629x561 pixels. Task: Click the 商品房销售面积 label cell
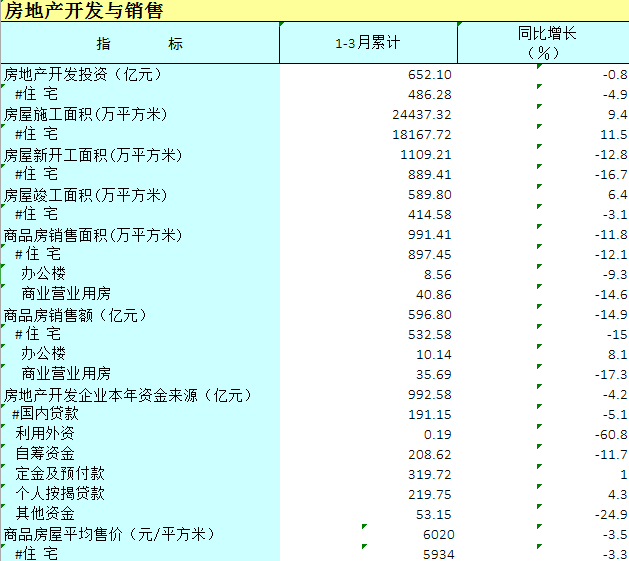pos(93,234)
